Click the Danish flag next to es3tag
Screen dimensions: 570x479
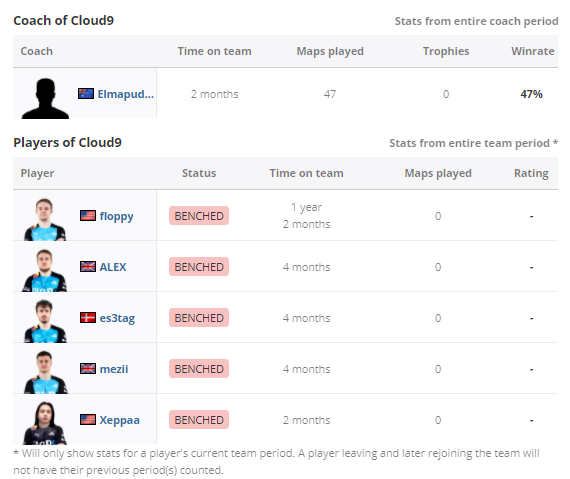[88, 317]
